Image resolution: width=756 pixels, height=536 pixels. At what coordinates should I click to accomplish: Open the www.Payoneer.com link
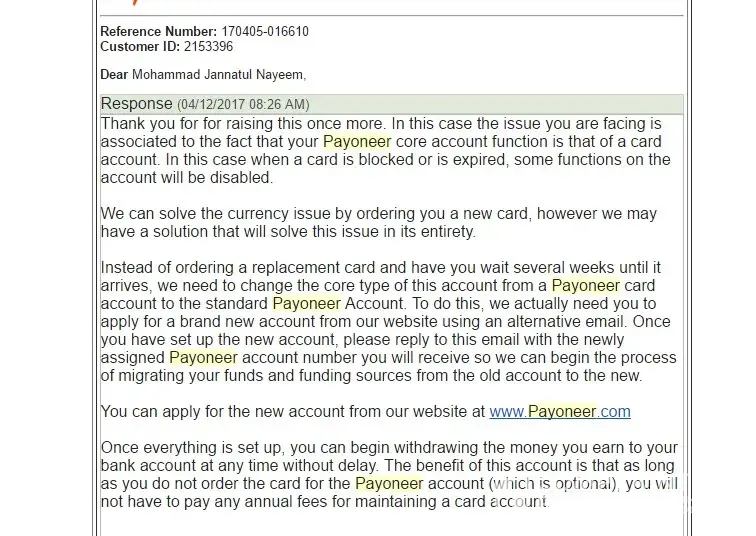click(560, 412)
